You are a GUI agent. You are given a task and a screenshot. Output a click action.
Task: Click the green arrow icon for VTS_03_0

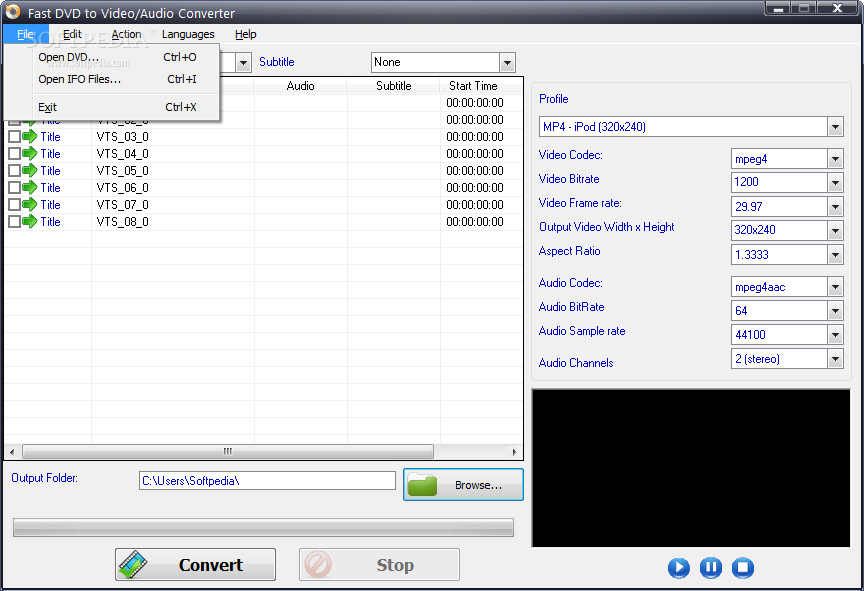coord(30,136)
